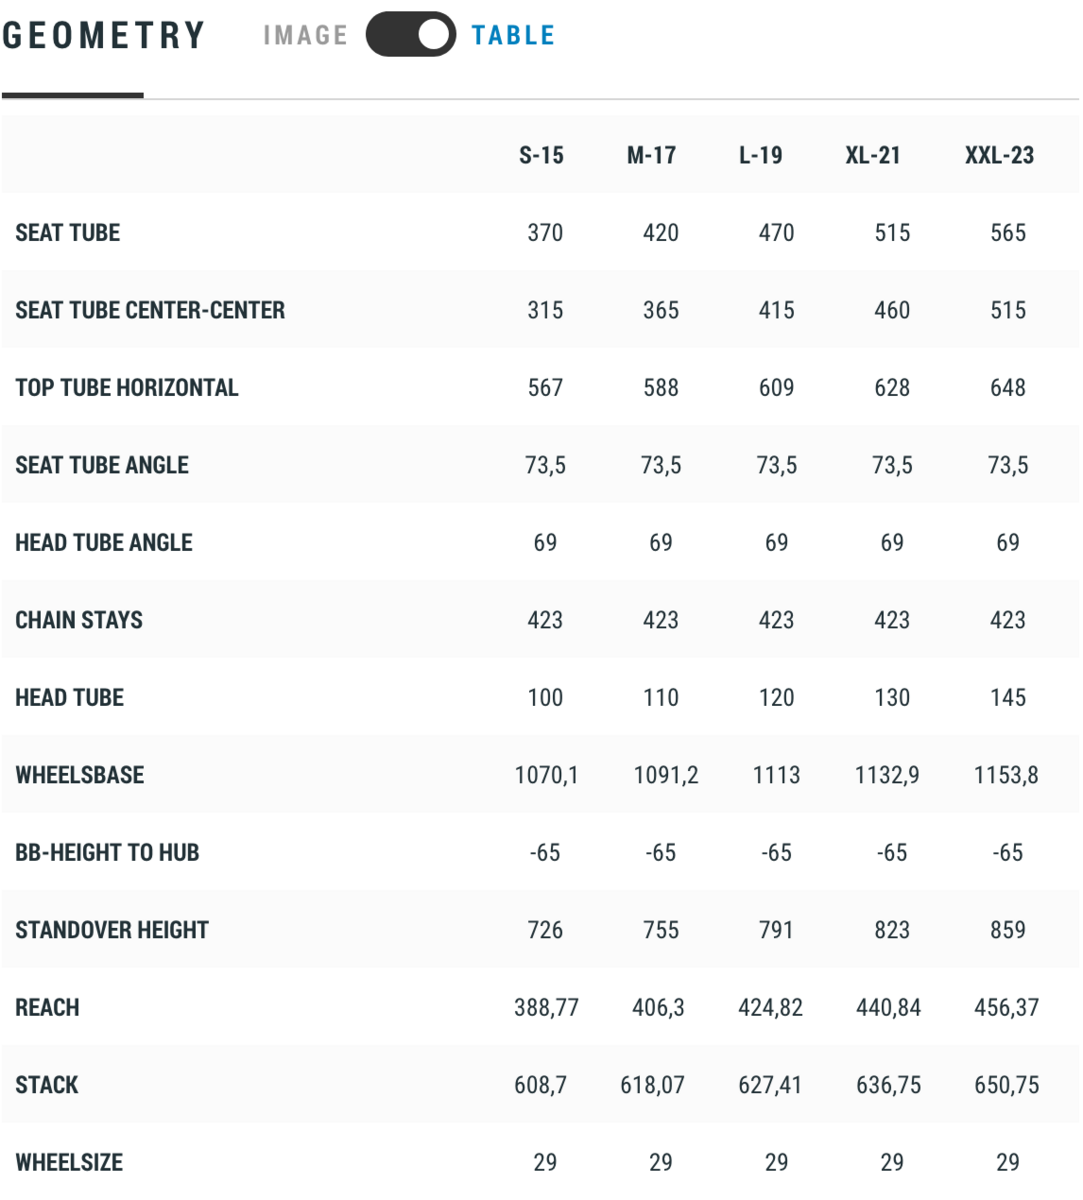Click the TABLE view label
The height and width of the screenshot is (1200, 1083).
[x=513, y=36]
